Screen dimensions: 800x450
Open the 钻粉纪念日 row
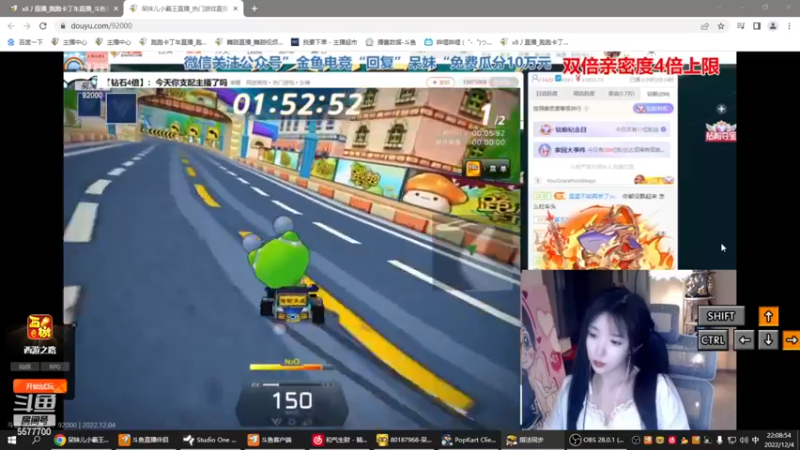coord(602,130)
